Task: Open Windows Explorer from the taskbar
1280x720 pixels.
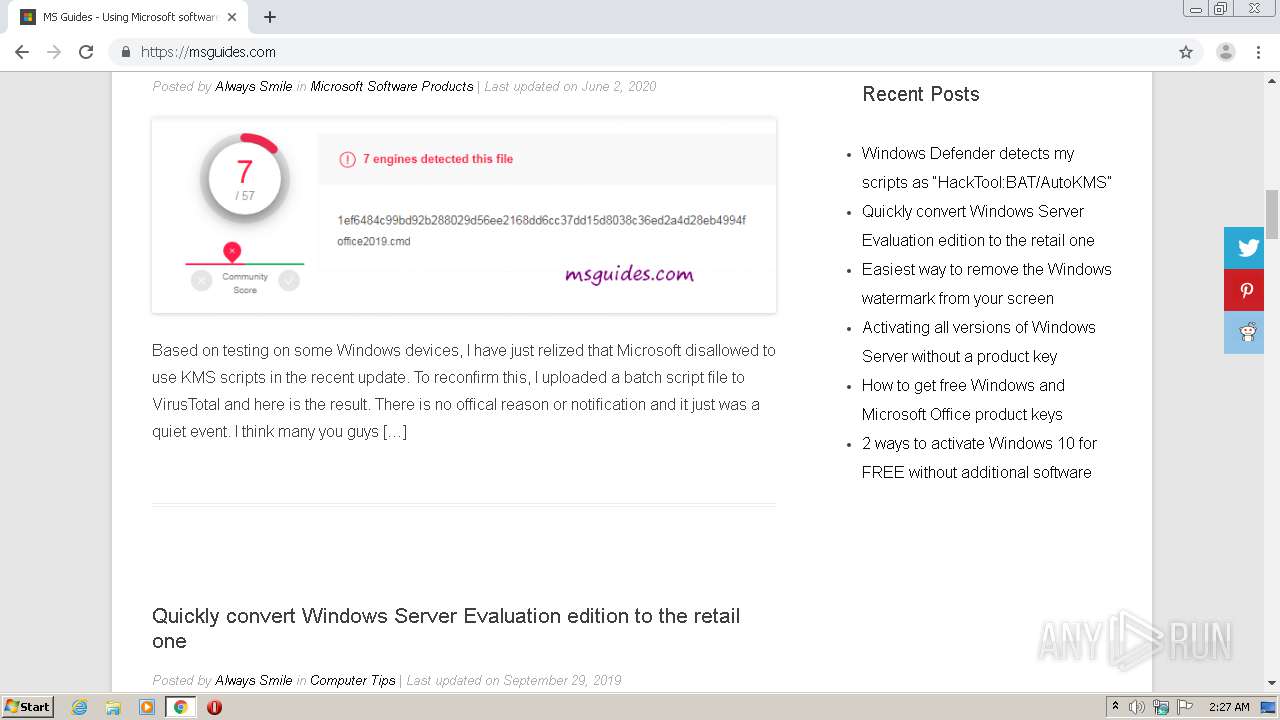Action: (113, 707)
